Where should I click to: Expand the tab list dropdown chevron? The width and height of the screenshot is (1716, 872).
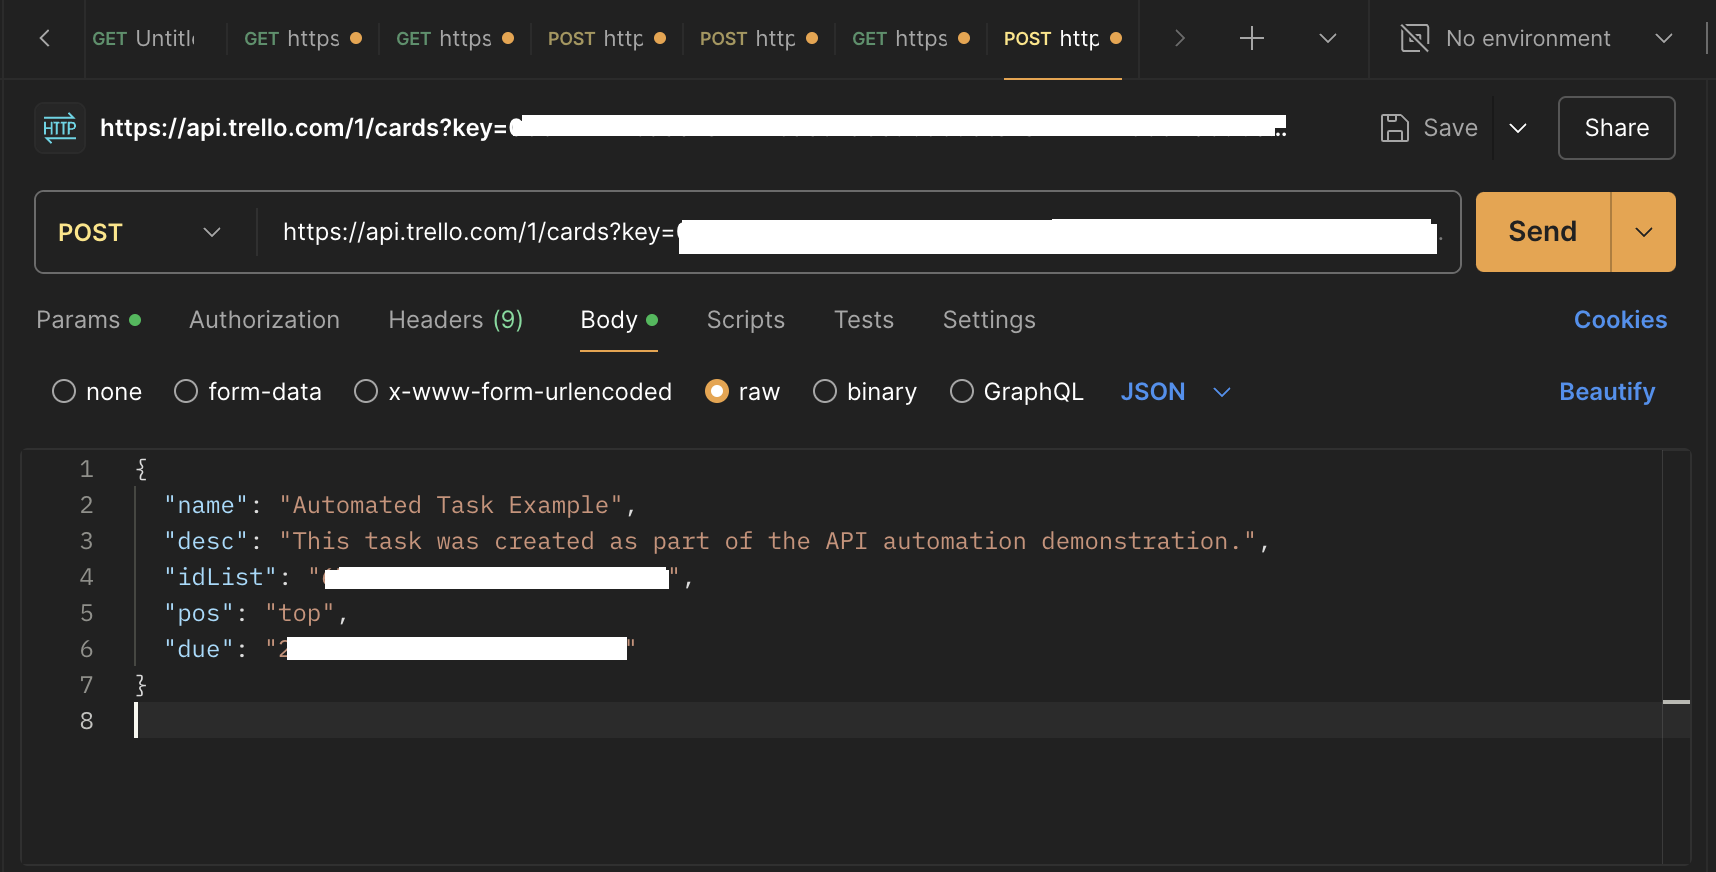pyautogui.click(x=1328, y=39)
